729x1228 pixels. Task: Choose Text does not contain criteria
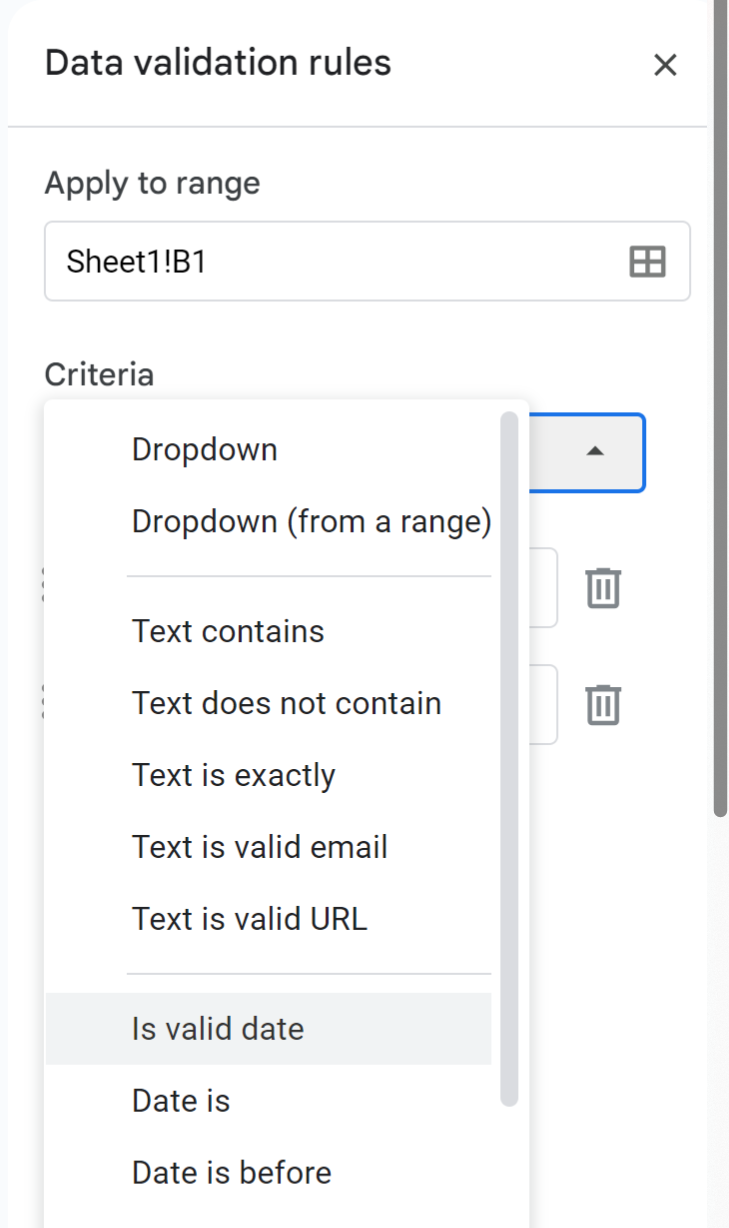click(286, 703)
